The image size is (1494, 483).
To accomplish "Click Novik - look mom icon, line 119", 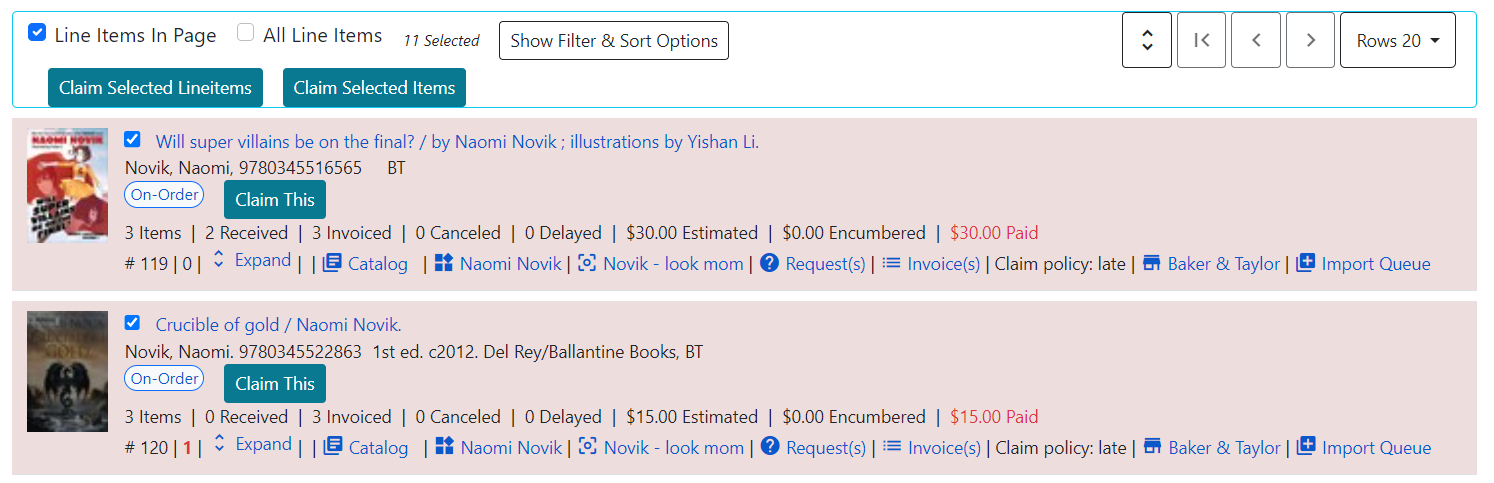I will pyautogui.click(x=588, y=263).
